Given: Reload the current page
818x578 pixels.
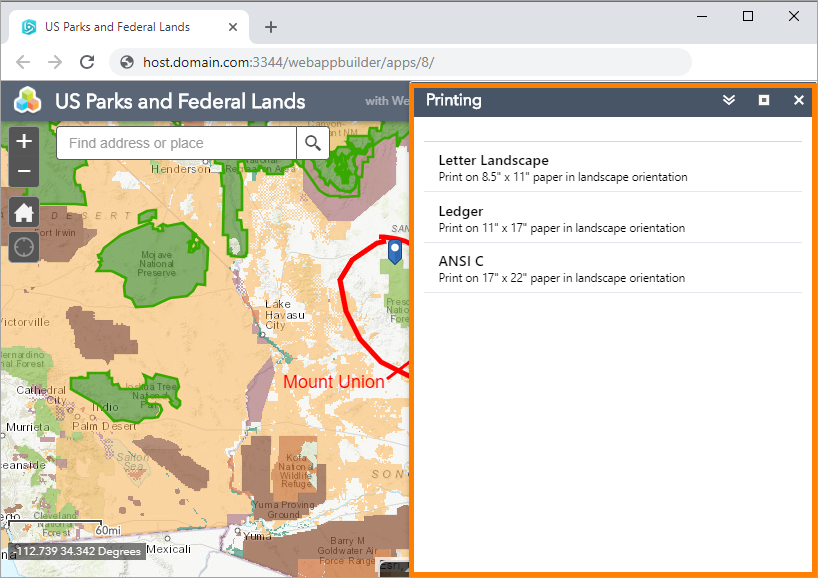Looking at the screenshot, I should 87,62.
